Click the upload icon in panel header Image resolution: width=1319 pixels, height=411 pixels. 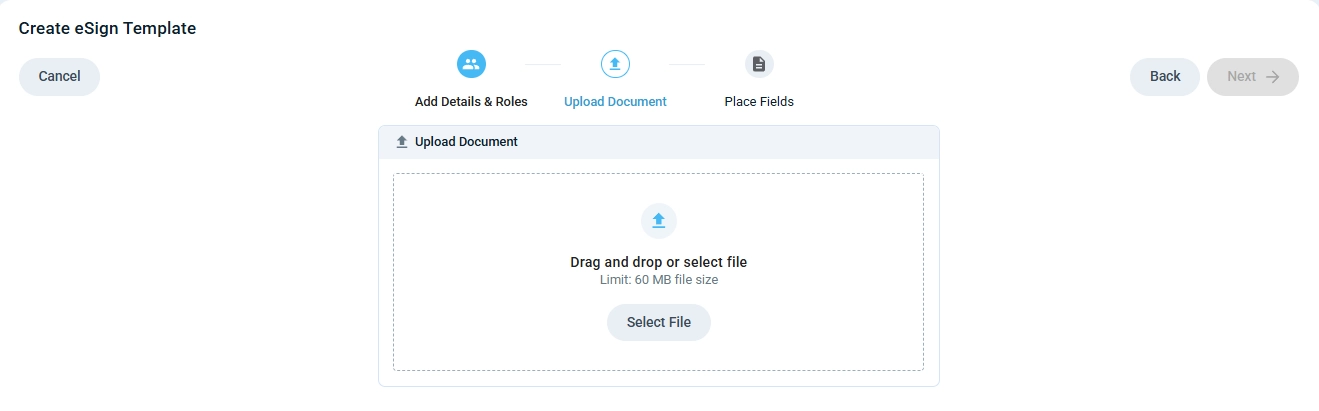(402, 142)
